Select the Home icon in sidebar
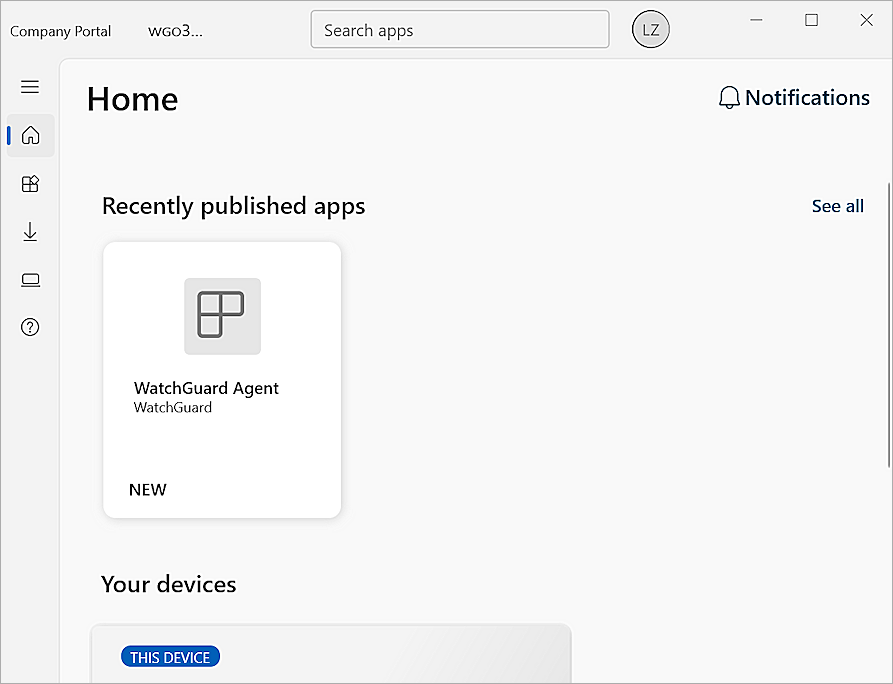The height and width of the screenshot is (684, 893). [x=30, y=135]
